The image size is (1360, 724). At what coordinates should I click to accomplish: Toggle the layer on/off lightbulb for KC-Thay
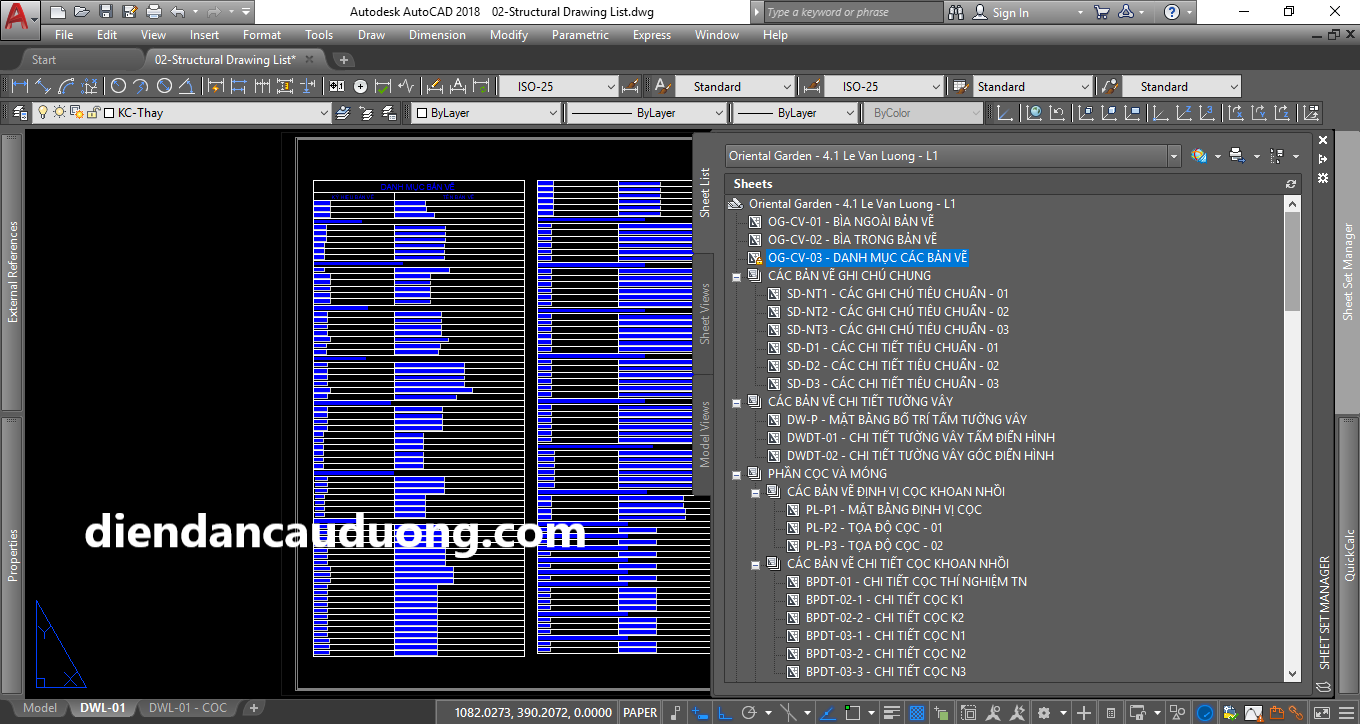[x=43, y=113]
